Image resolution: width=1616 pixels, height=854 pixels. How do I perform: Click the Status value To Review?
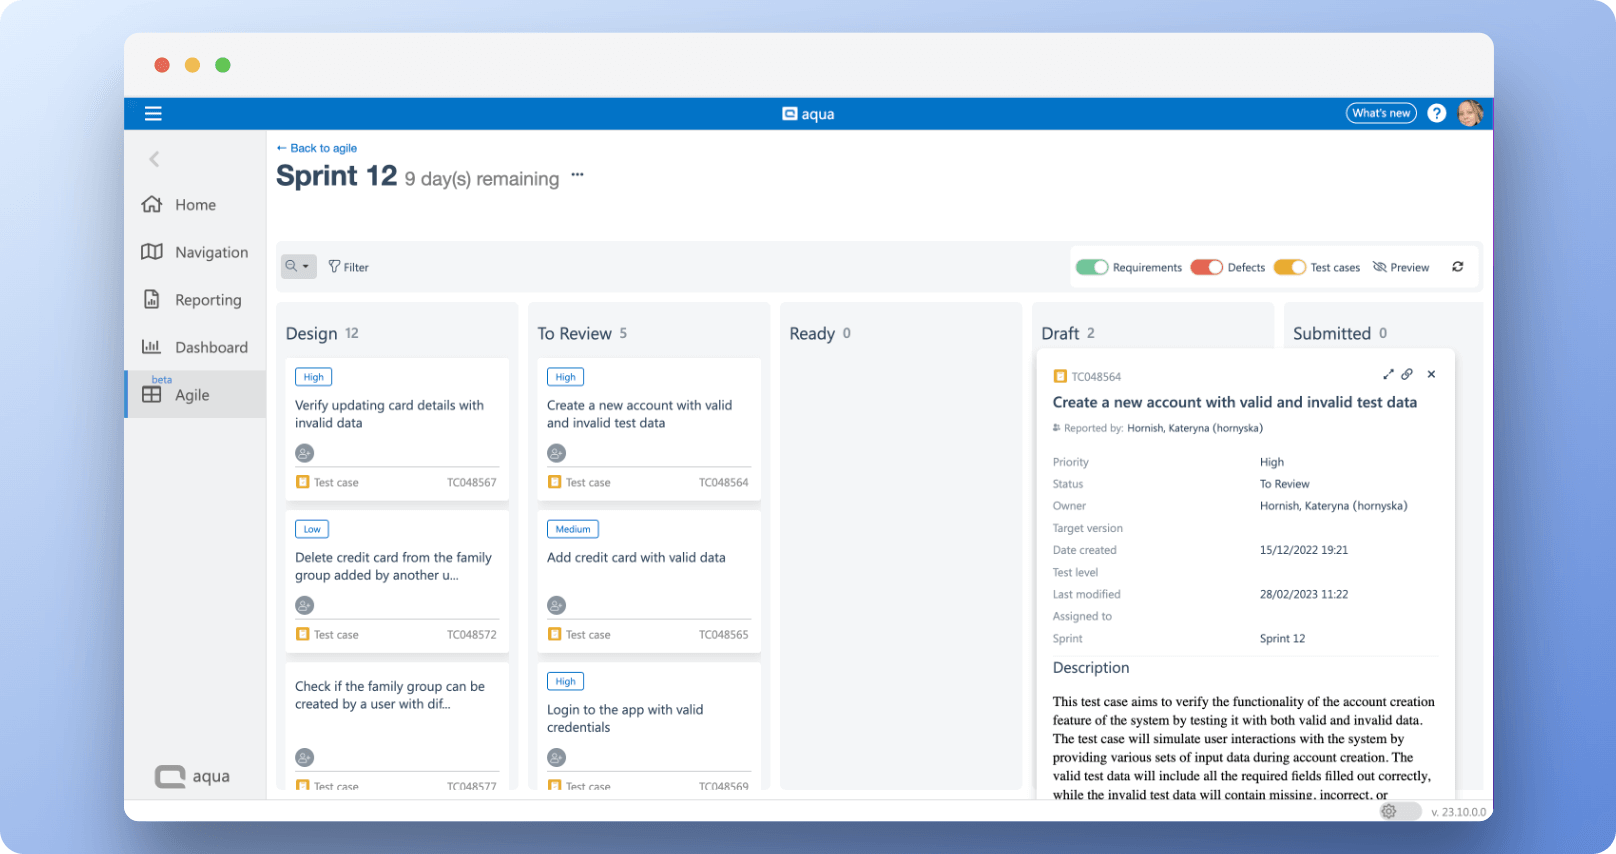pyautogui.click(x=1284, y=484)
